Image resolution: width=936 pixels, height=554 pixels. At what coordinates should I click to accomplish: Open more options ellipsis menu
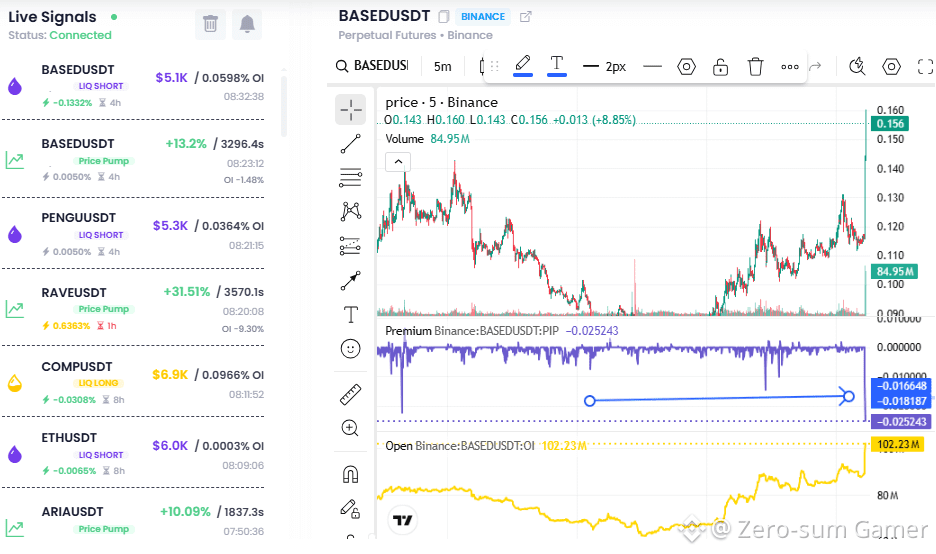click(x=790, y=67)
